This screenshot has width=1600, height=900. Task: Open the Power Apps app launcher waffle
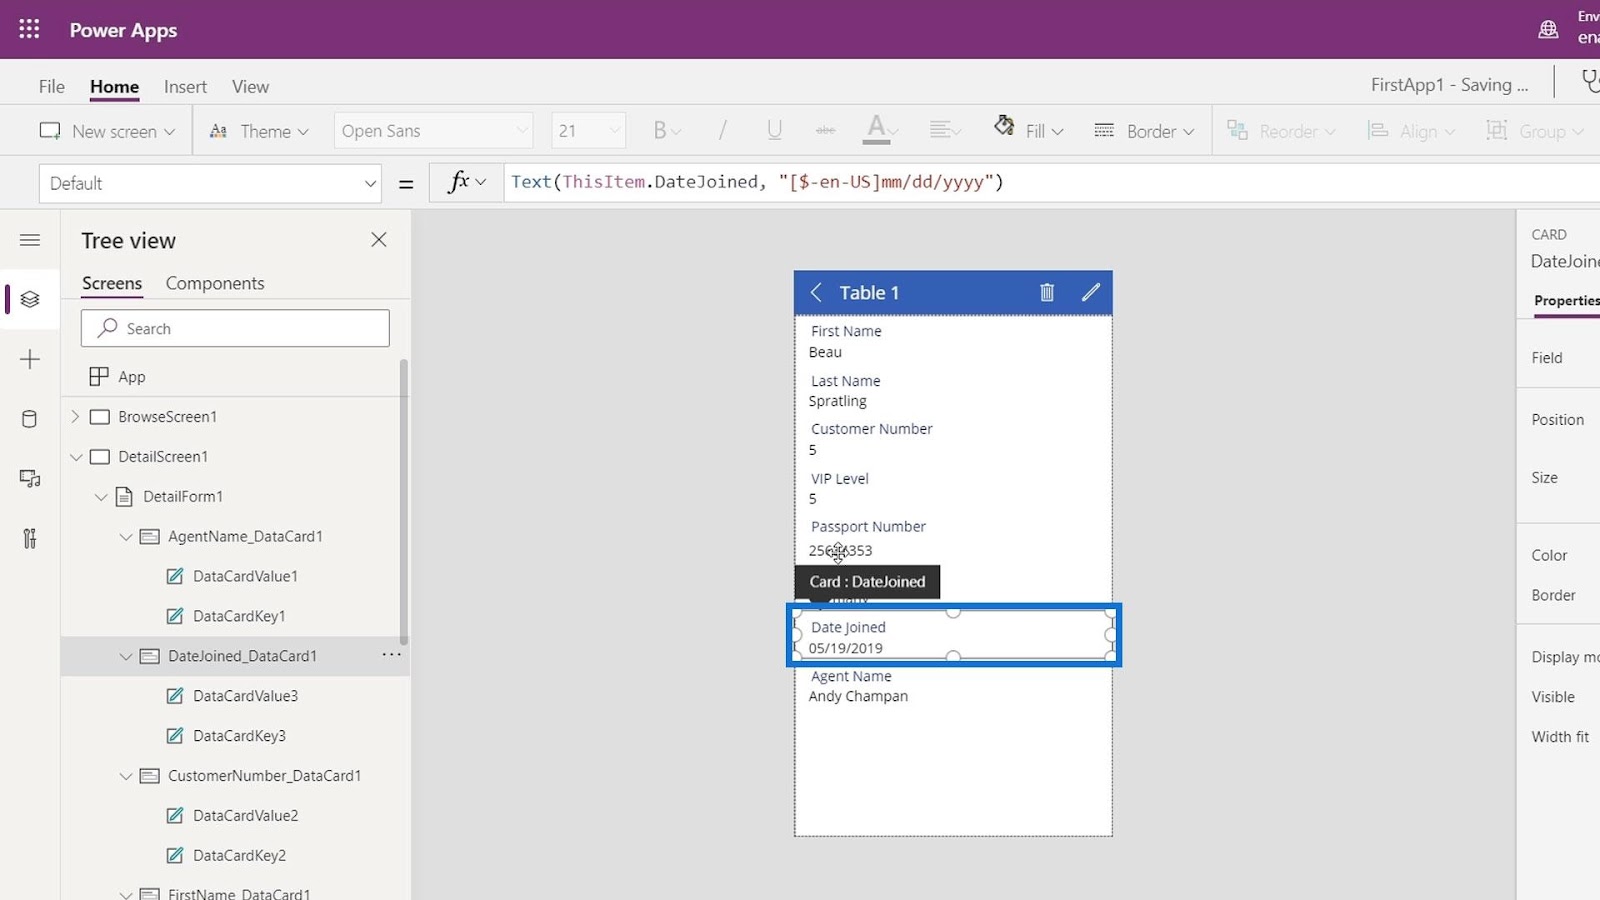click(29, 29)
